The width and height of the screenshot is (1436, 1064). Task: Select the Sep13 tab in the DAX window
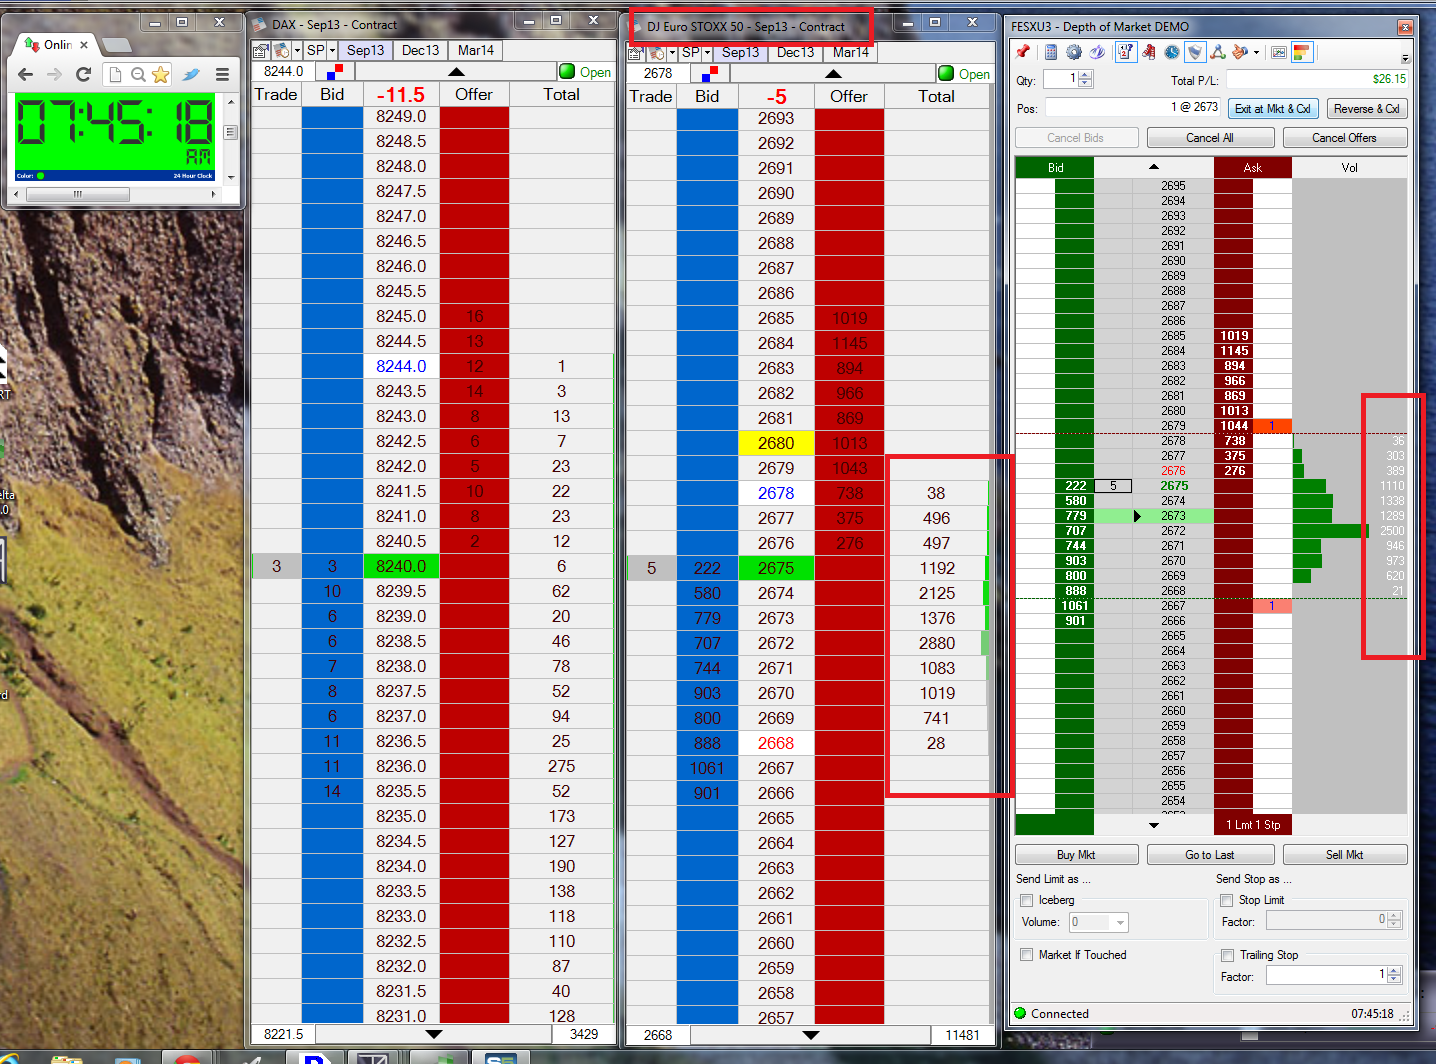tap(366, 50)
